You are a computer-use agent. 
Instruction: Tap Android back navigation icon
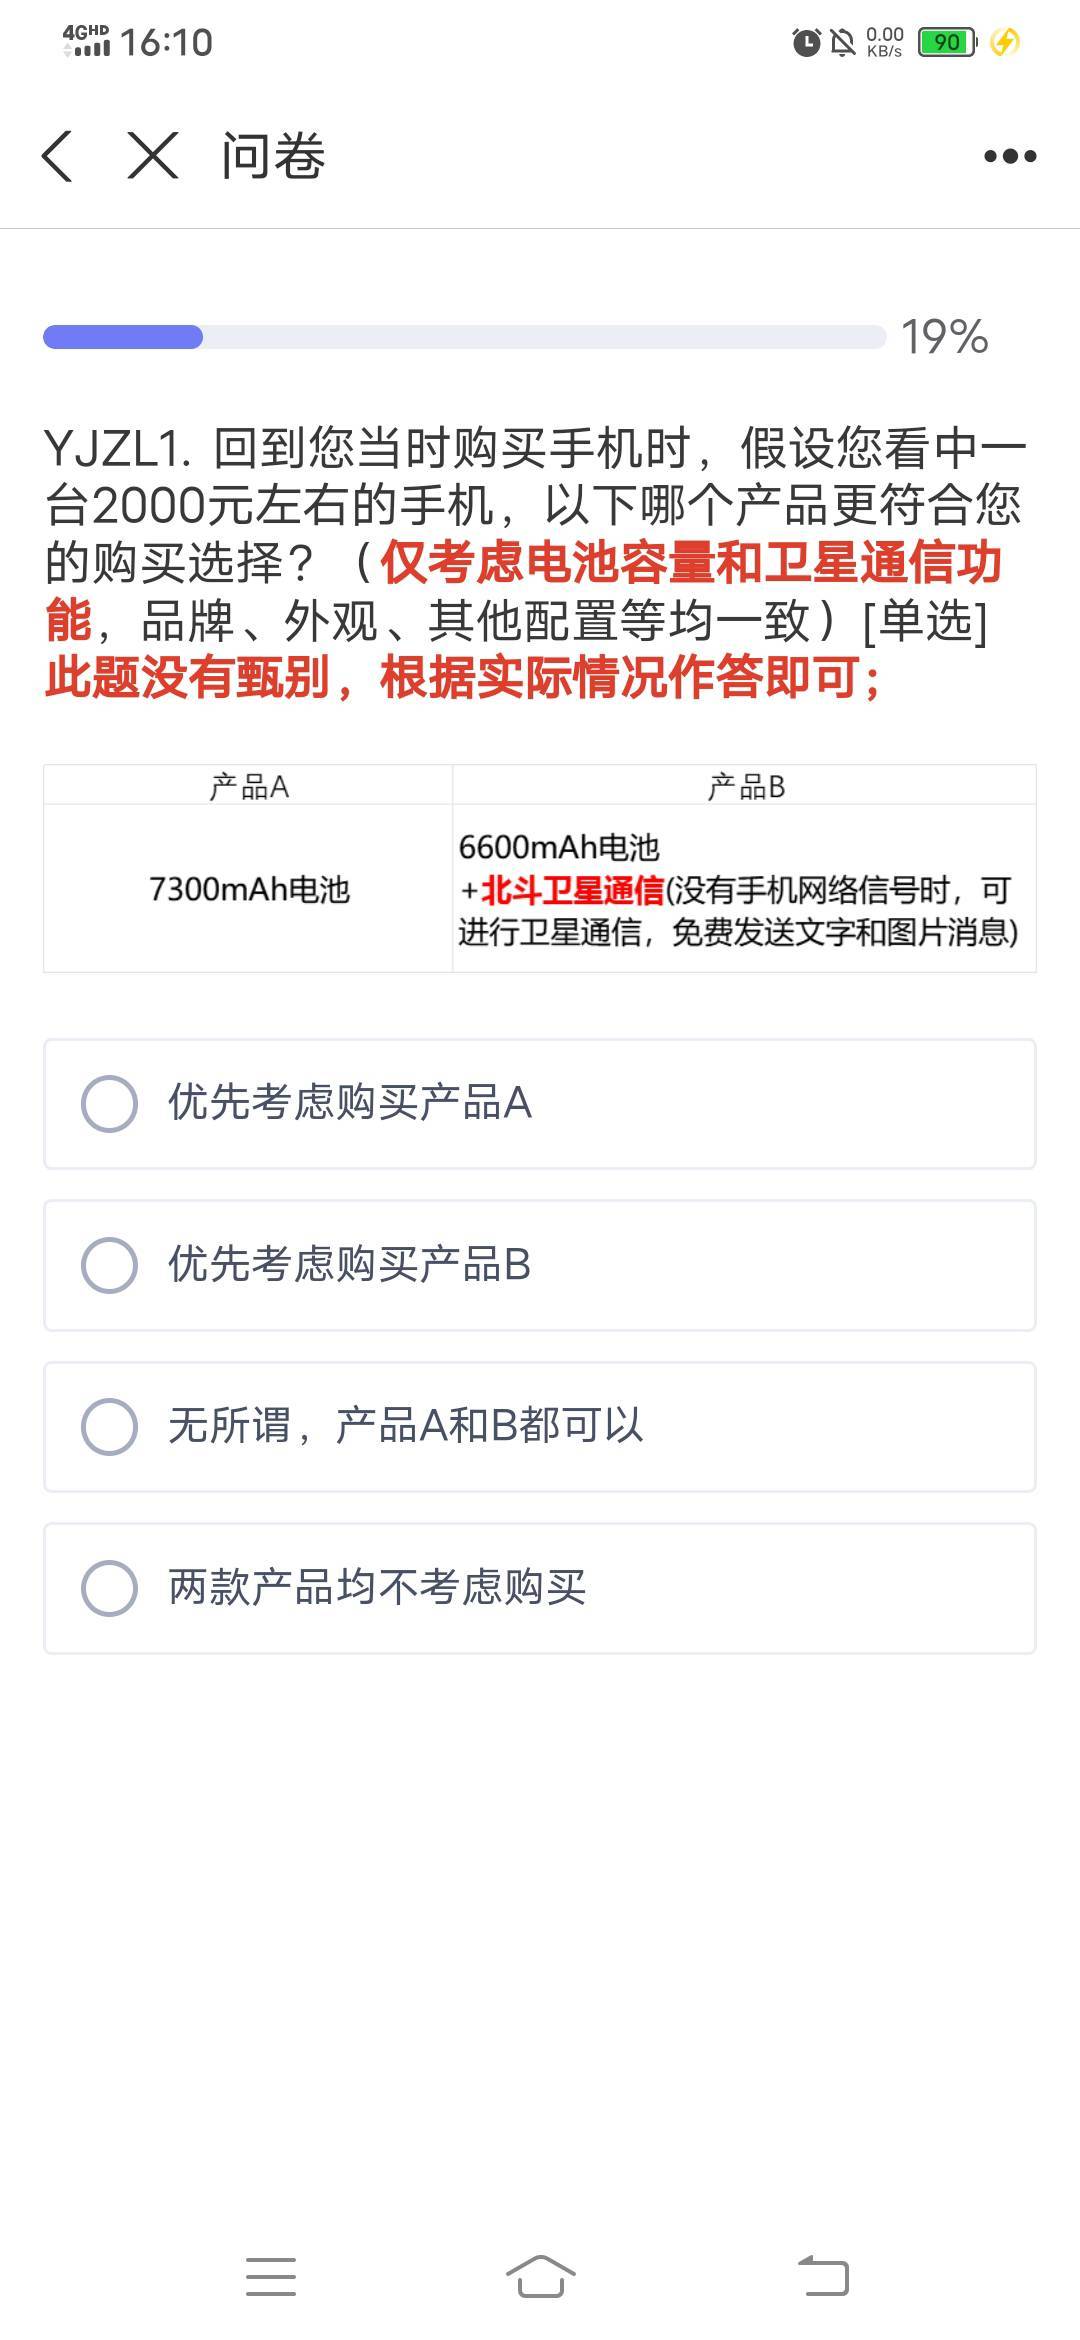pyautogui.click(x=823, y=2277)
